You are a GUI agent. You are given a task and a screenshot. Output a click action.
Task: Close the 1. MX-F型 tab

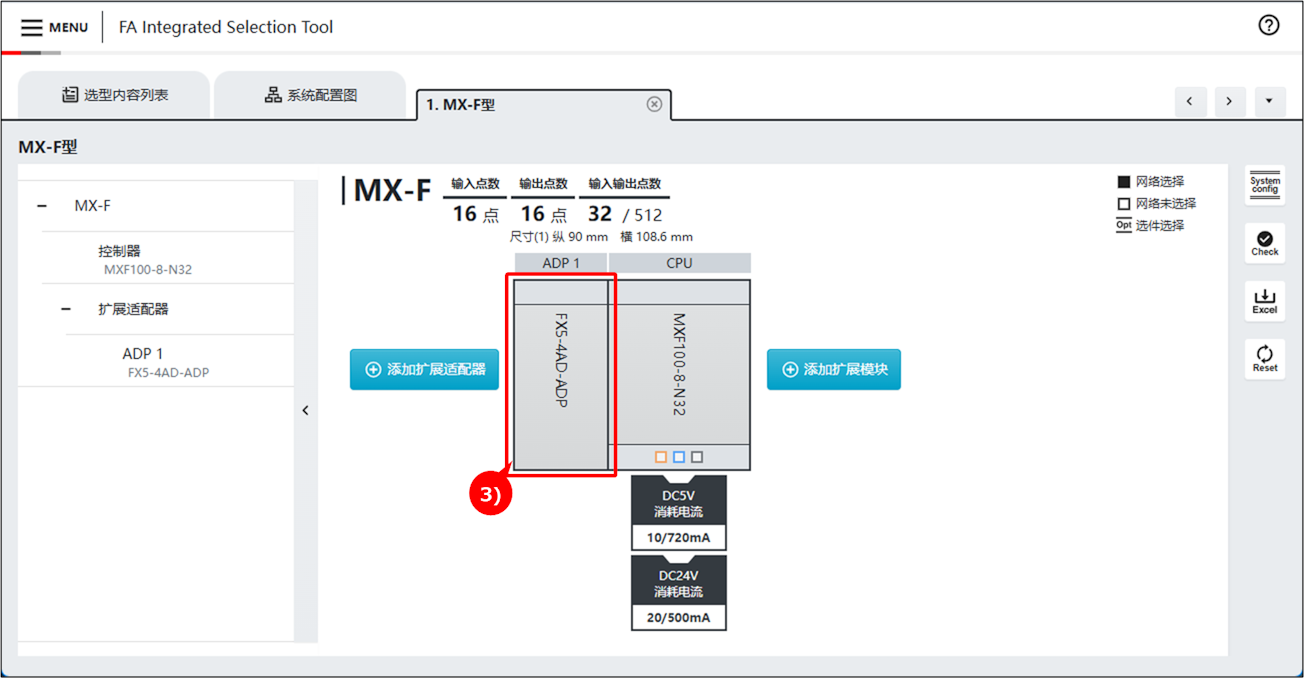pyautogui.click(x=654, y=104)
